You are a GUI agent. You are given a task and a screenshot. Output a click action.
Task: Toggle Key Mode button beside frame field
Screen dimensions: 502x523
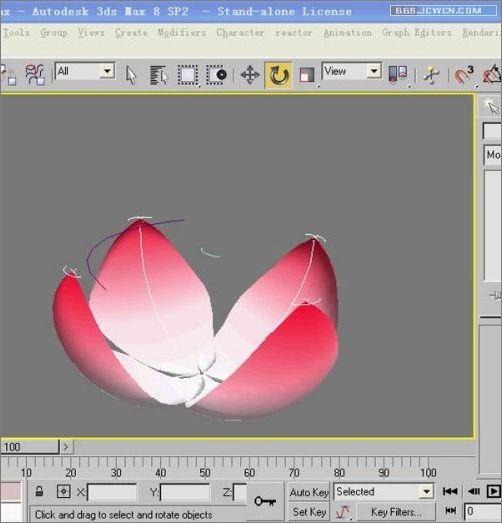pyautogui.click(x=451, y=511)
